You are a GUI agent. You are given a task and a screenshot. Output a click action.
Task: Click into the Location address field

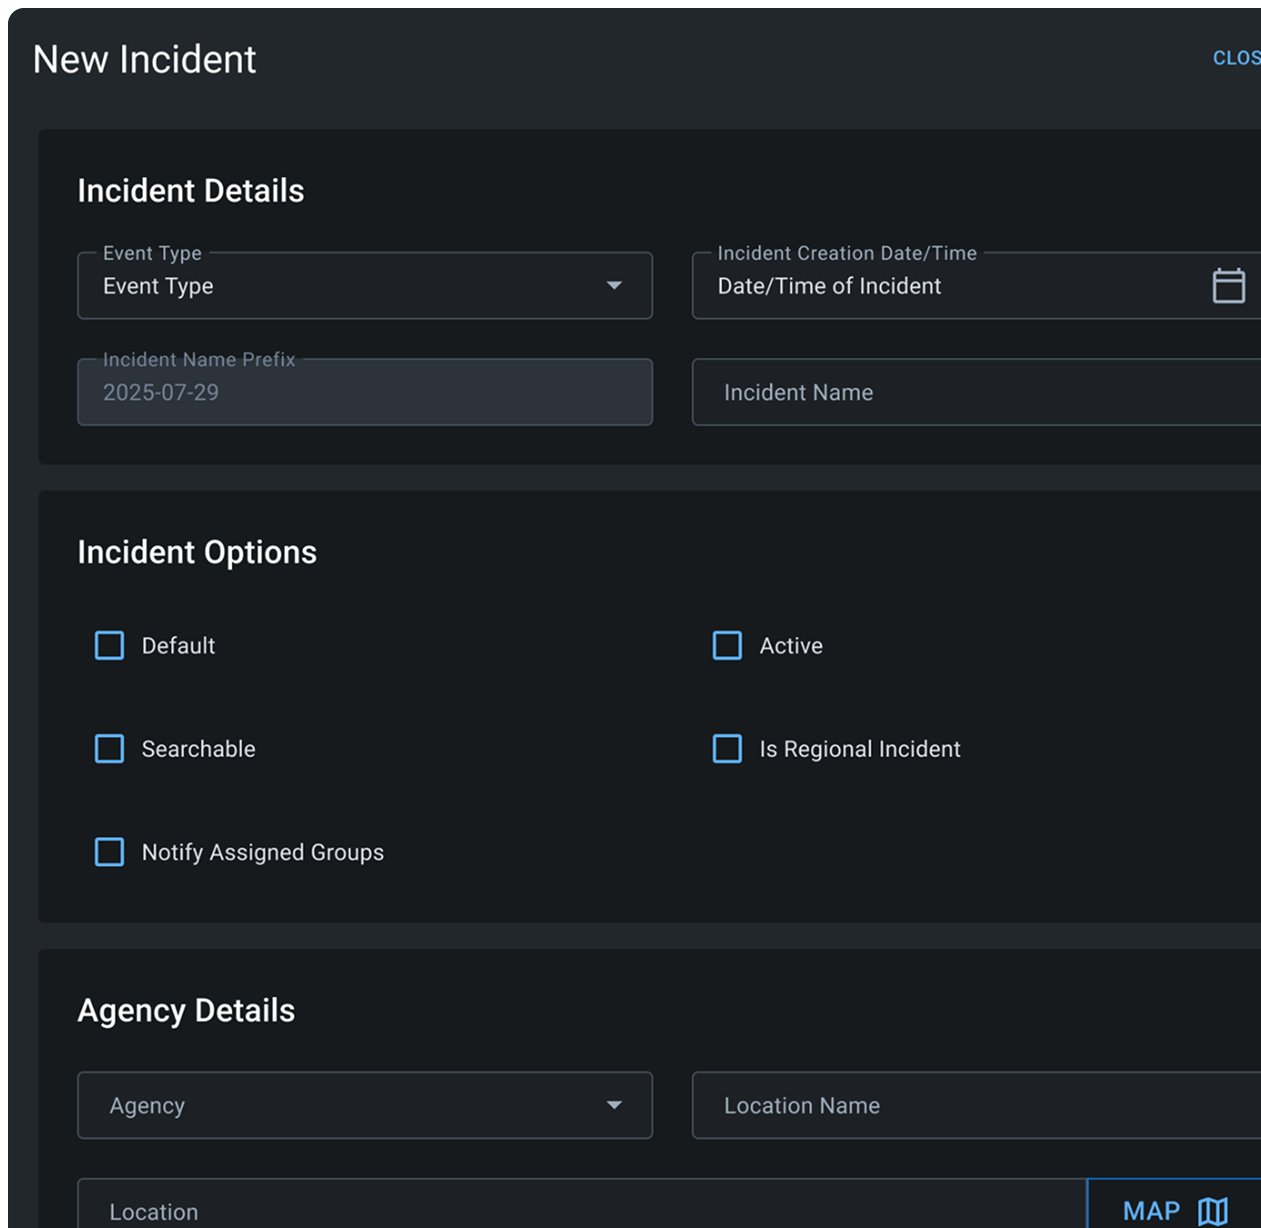pos(580,1210)
